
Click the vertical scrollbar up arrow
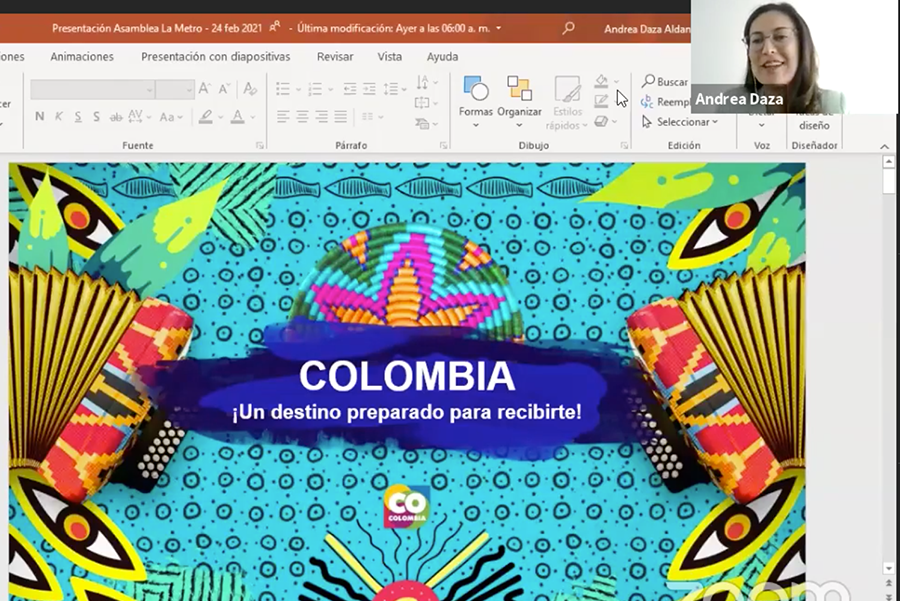(889, 162)
